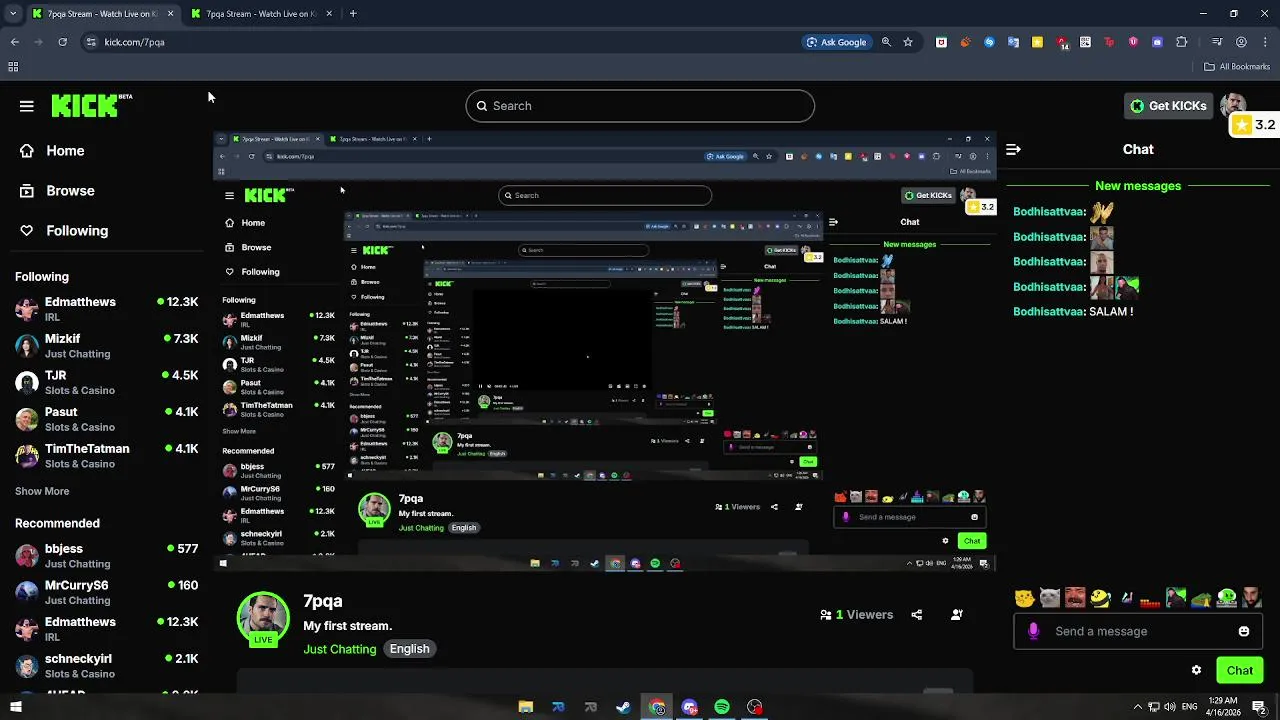Open Chrome apps grid icon
The width and height of the screenshot is (1280, 720).
click(13, 67)
